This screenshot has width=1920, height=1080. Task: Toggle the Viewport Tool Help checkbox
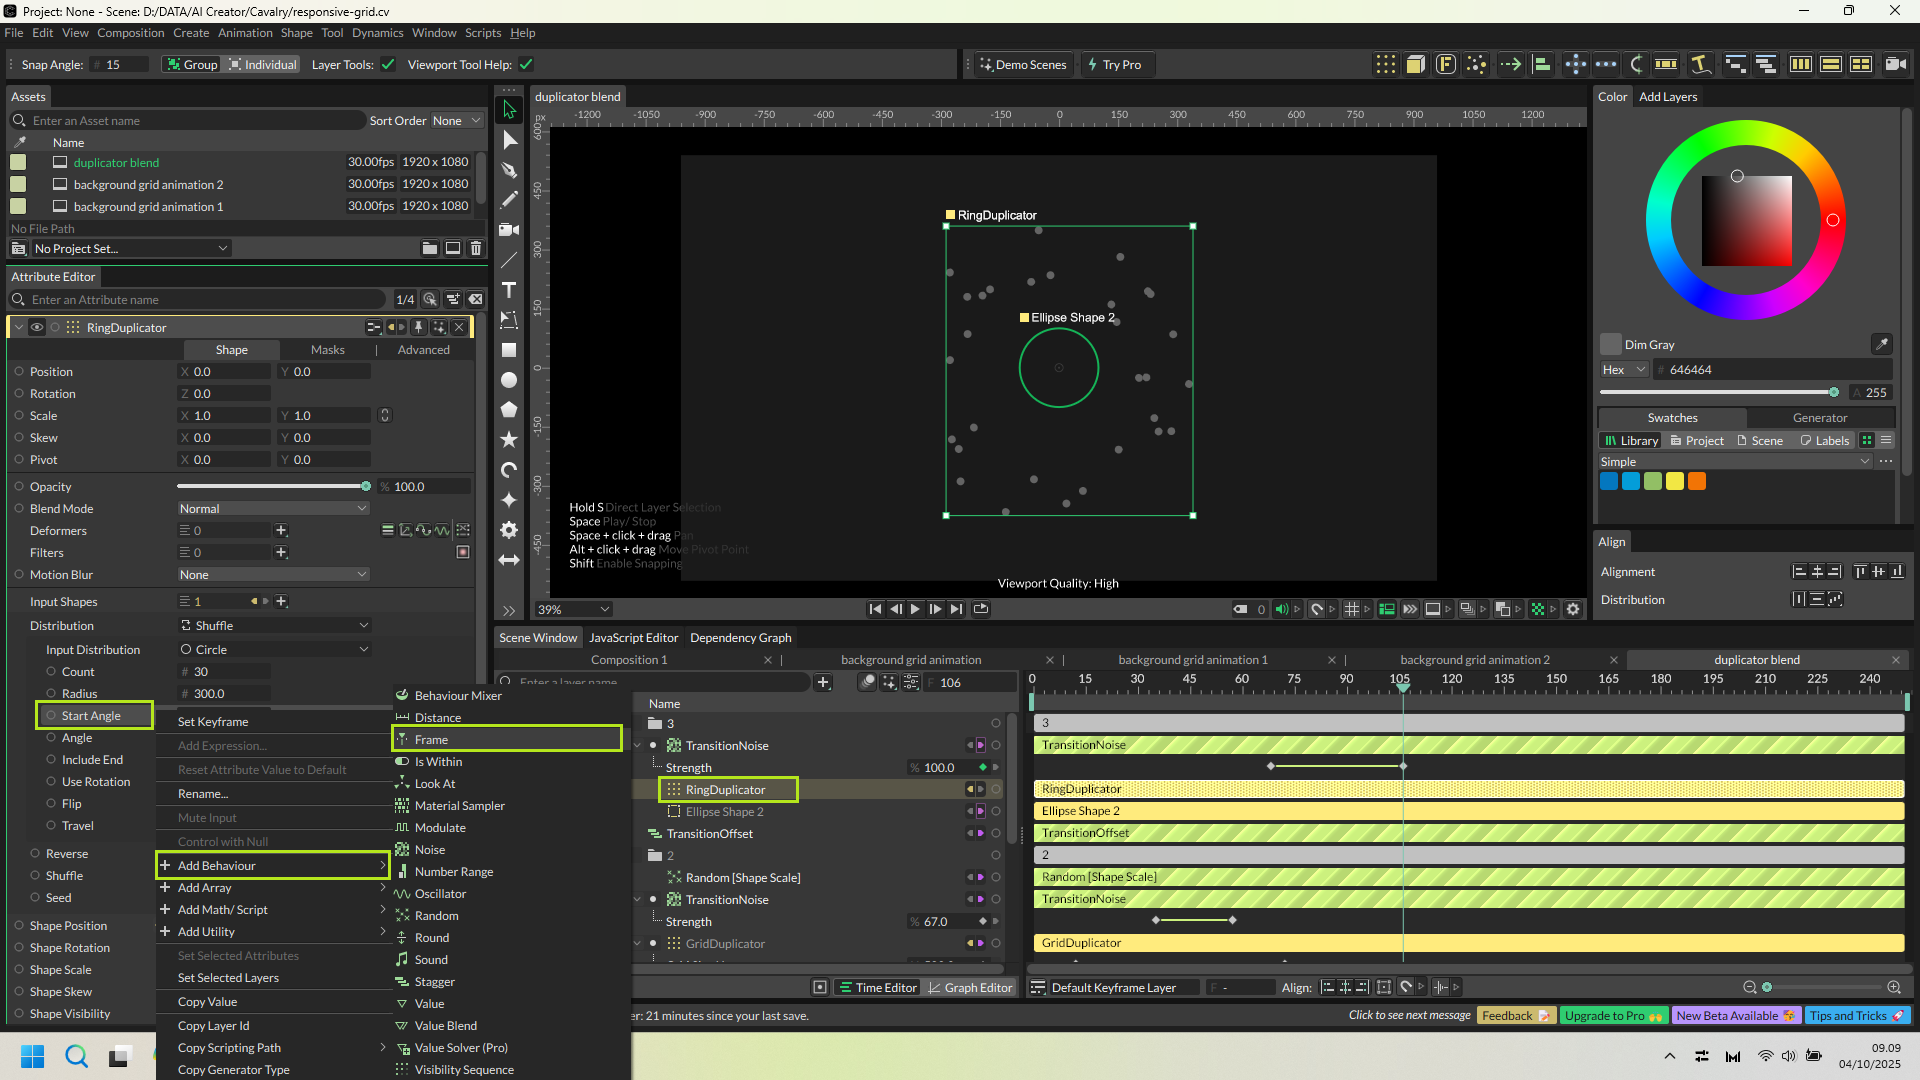coord(526,65)
